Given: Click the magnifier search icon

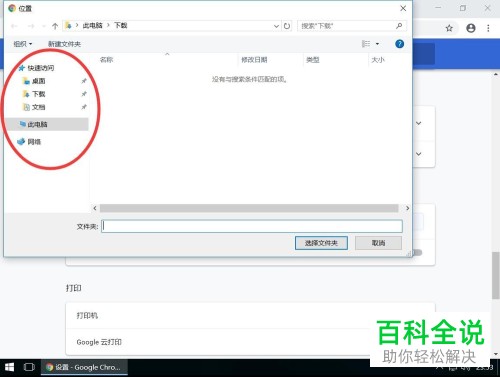Looking at the screenshot, I should (399, 26).
